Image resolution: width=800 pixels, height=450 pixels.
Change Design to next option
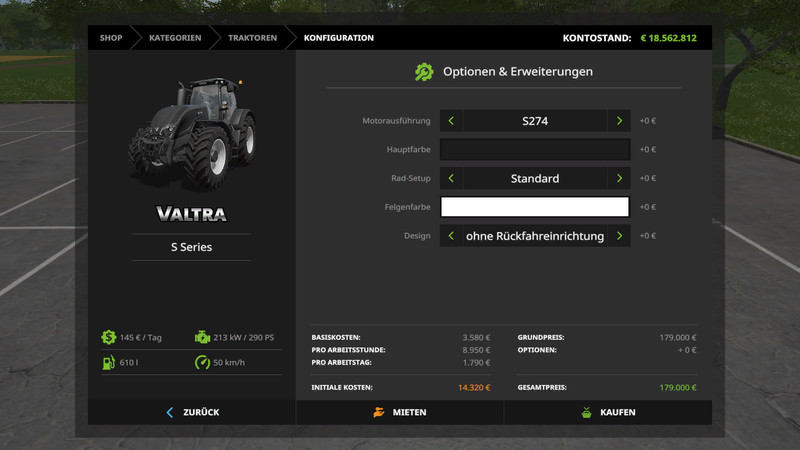pos(619,236)
